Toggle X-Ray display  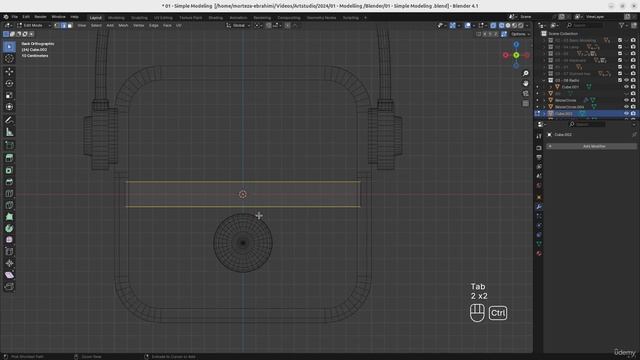[x=493, y=25]
